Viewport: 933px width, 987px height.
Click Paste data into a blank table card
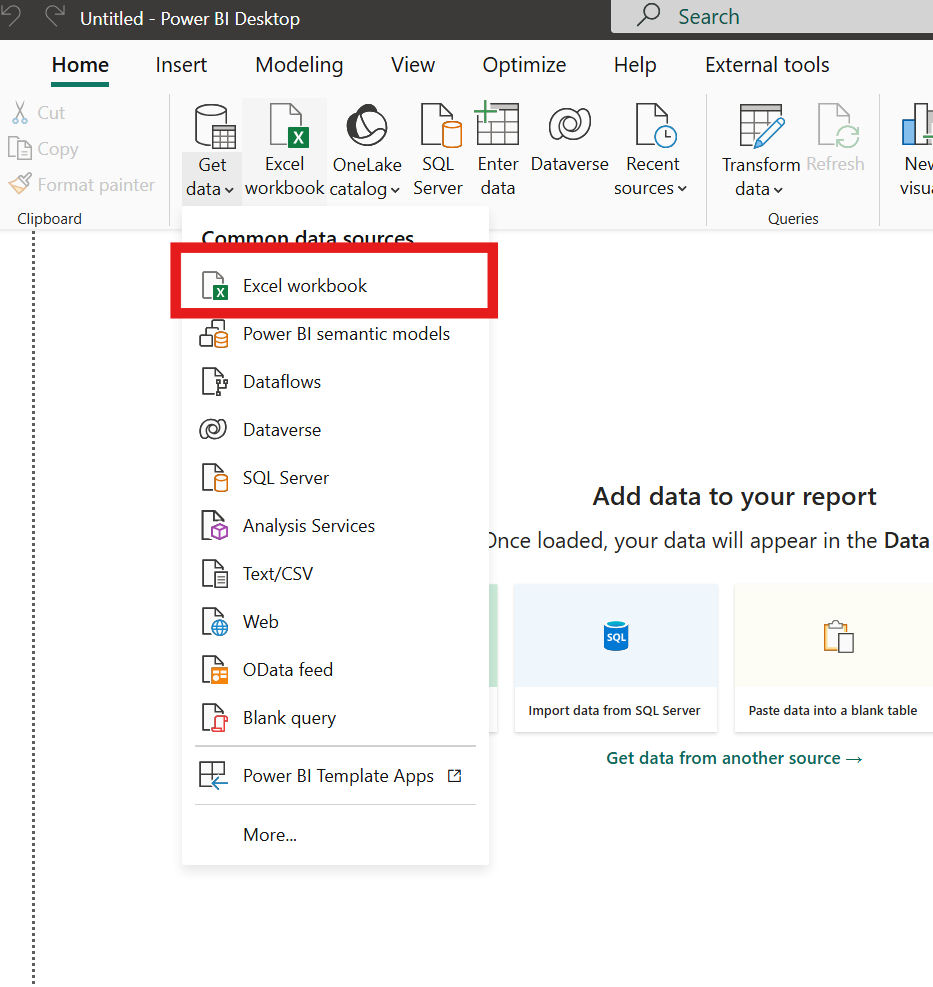click(x=834, y=658)
